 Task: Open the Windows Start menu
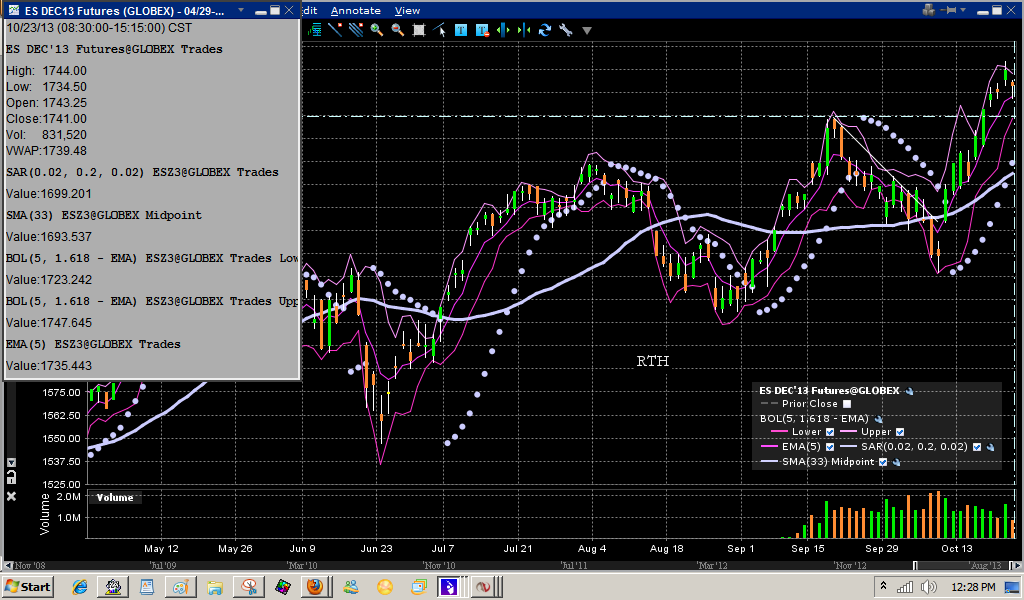pos(27,587)
